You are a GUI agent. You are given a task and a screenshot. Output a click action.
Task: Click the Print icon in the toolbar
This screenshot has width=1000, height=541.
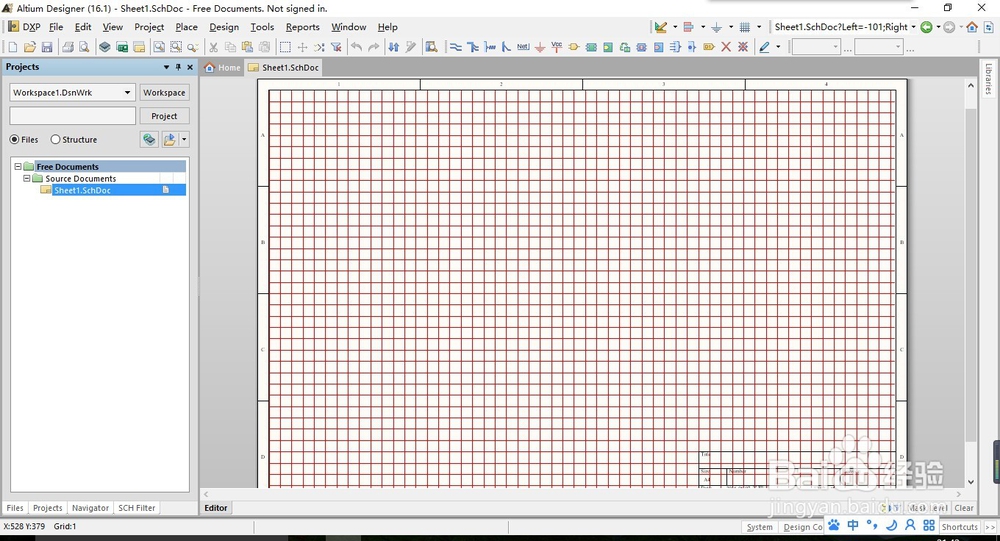point(68,47)
